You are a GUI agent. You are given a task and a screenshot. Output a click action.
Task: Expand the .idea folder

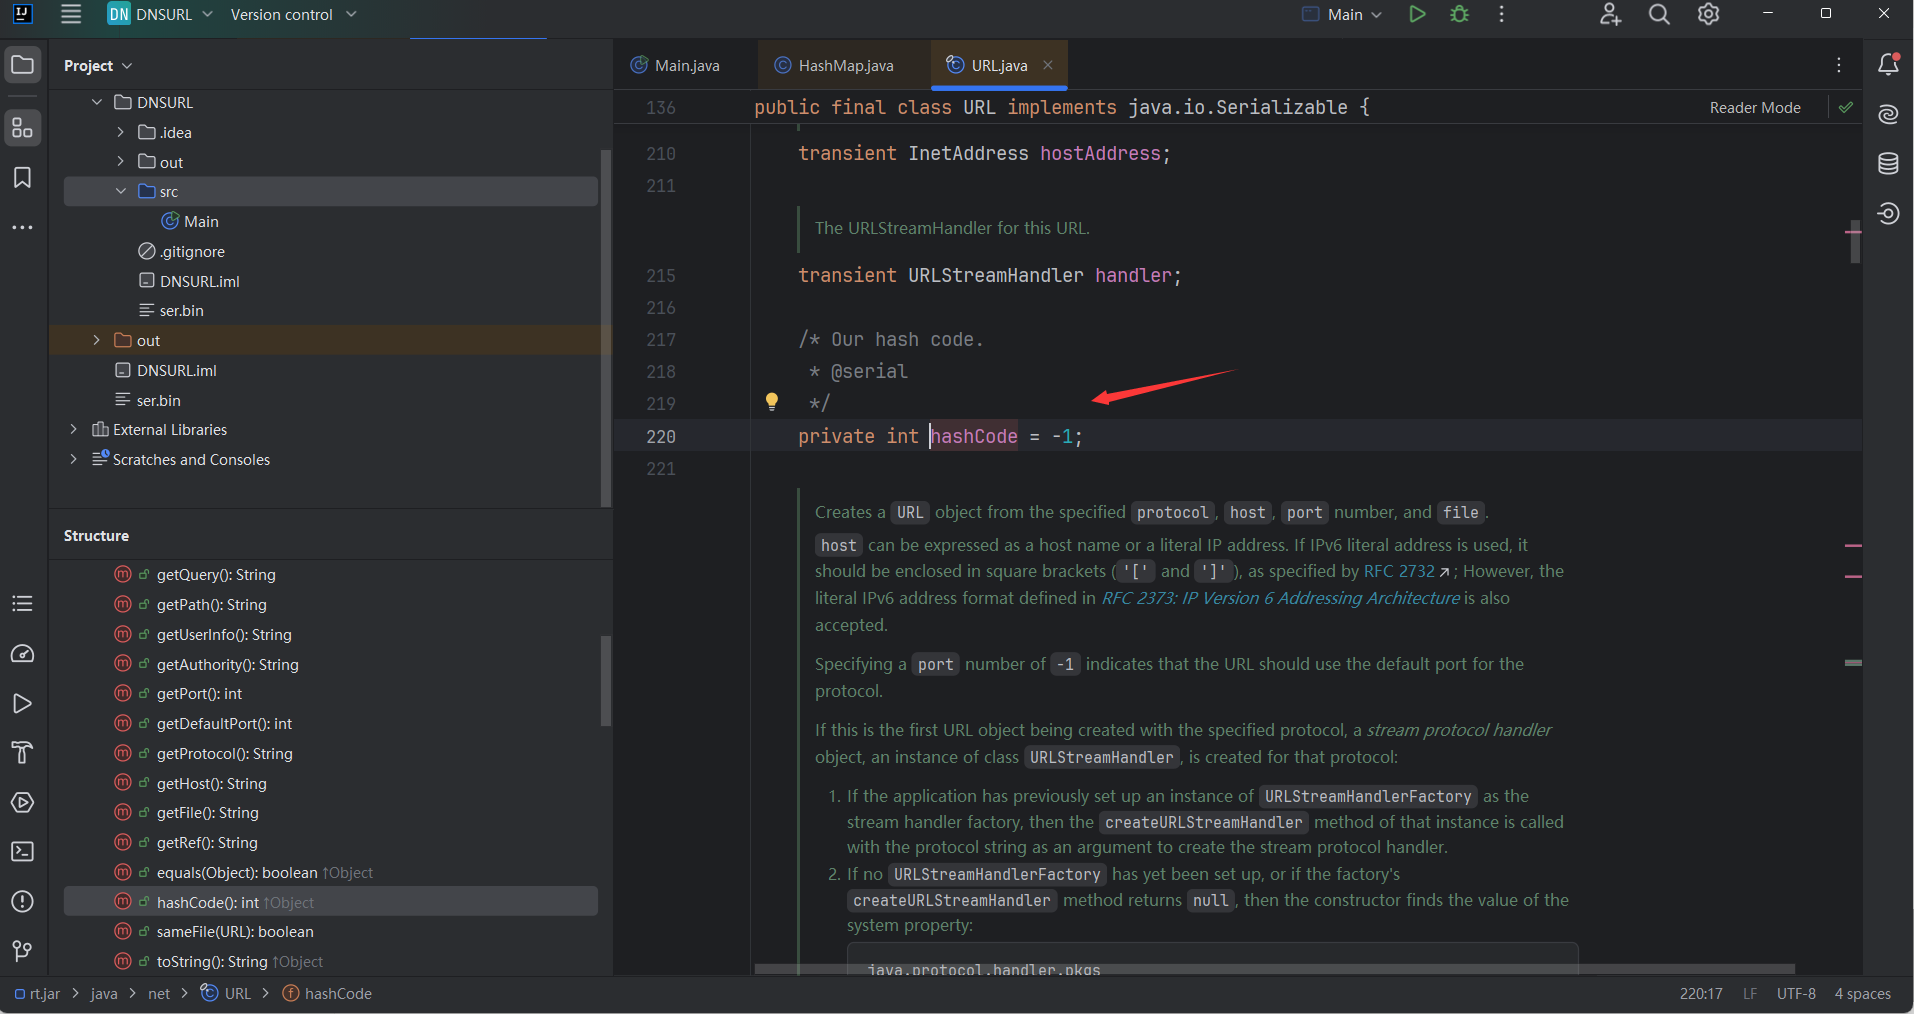point(120,132)
